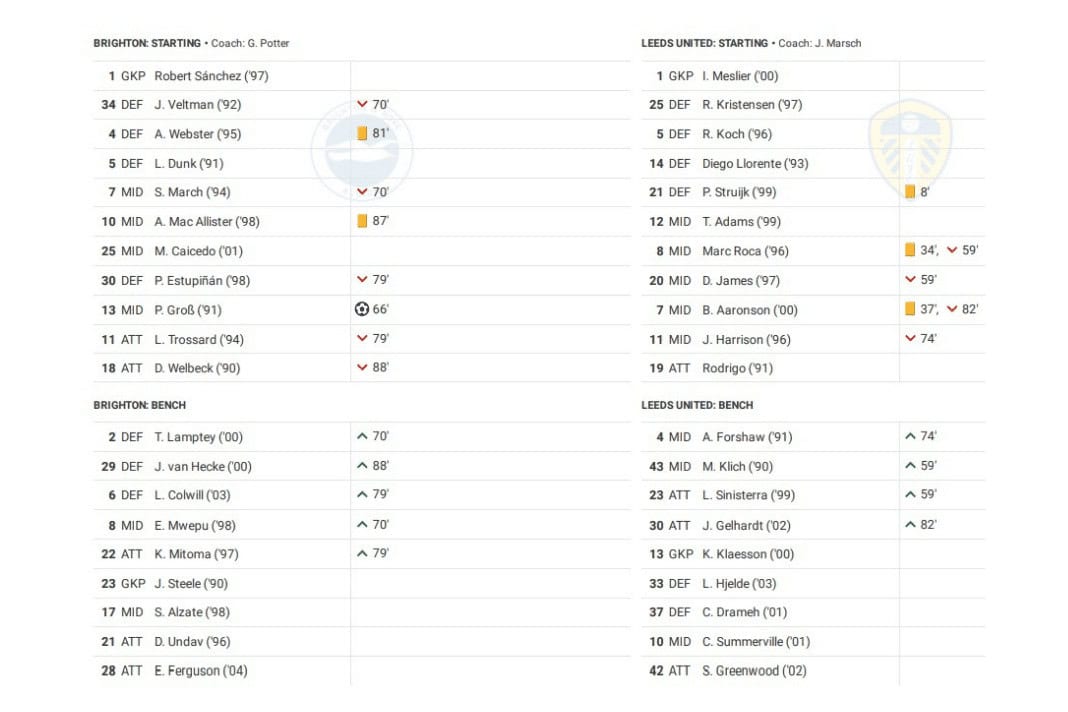Click D. Welbeck's substituted-off arrow at 88'
The width and height of the screenshot is (1068, 712).
click(x=362, y=368)
